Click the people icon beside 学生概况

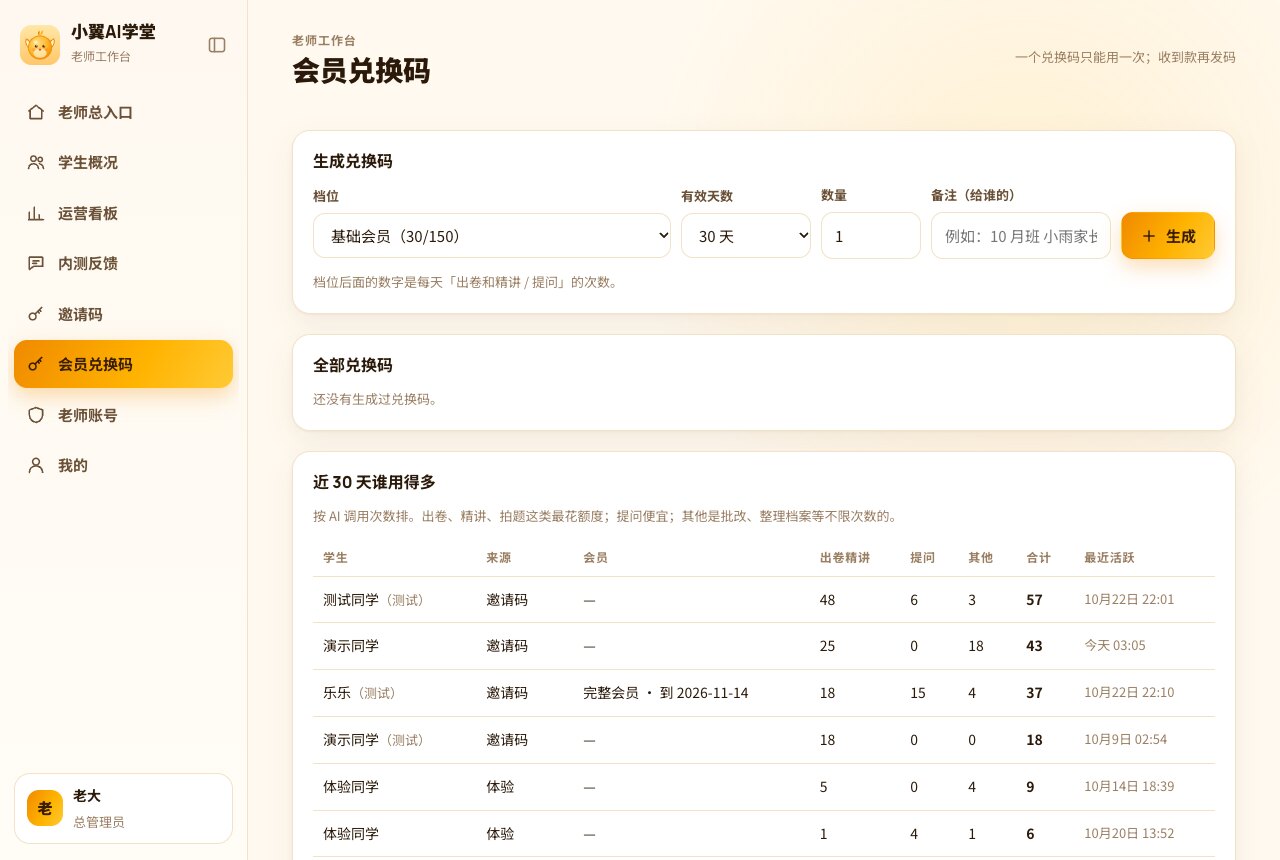36,162
